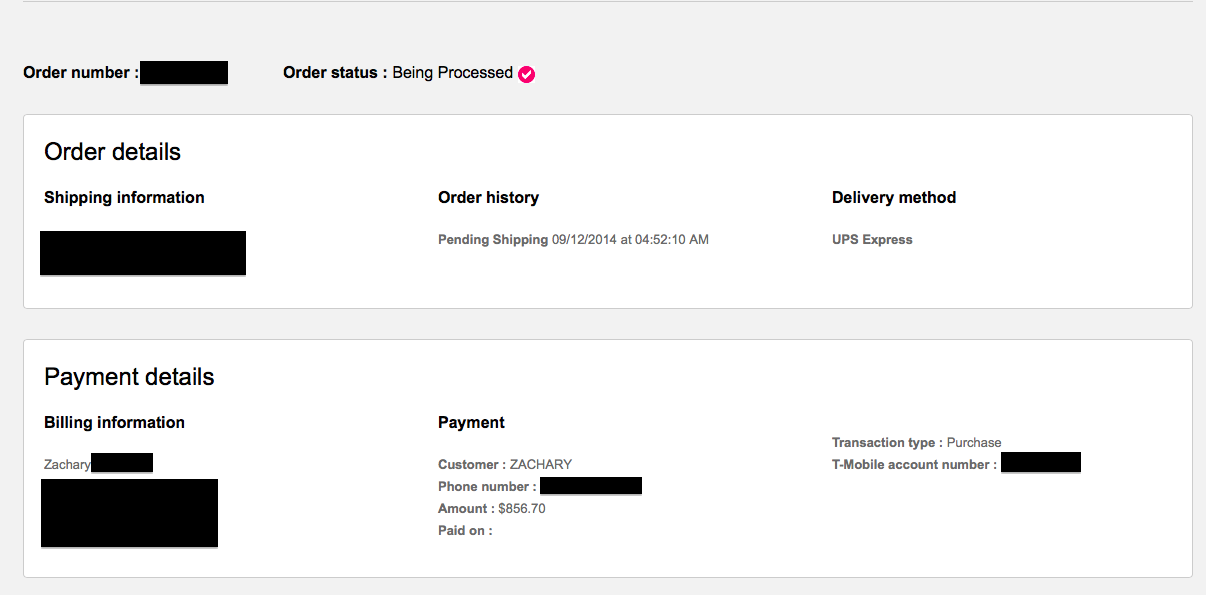1206x595 pixels.
Task: Click the Customer ZACHARY line
Action: point(505,465)
